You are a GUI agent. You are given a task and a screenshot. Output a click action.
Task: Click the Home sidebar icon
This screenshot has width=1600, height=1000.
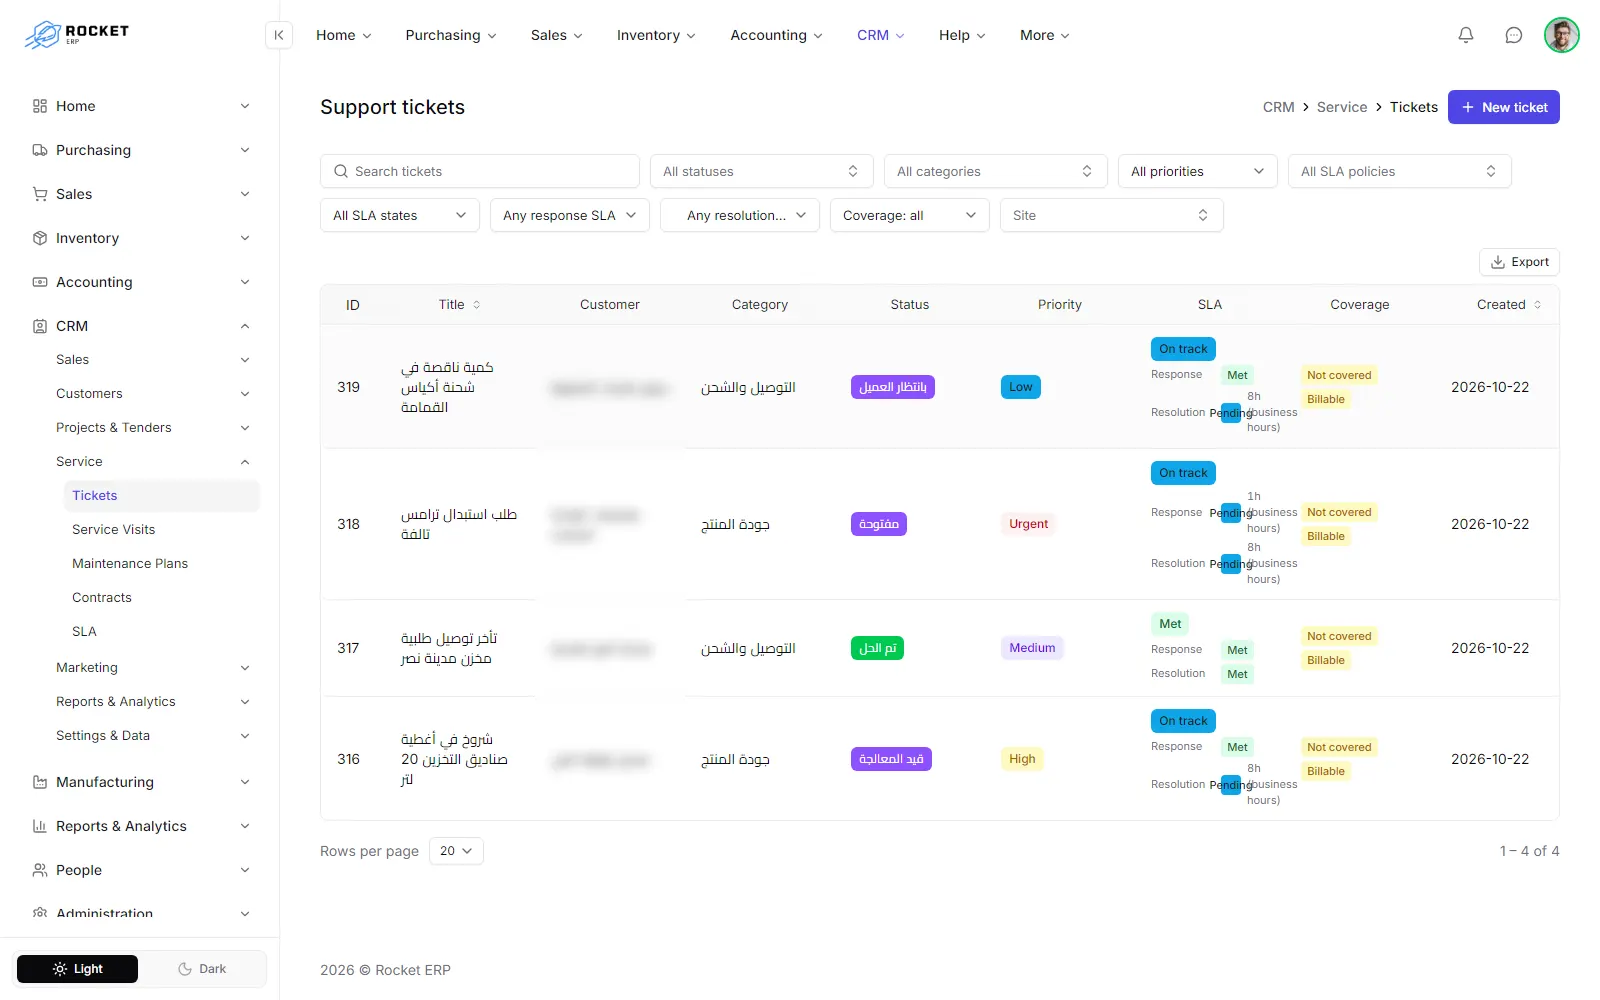pos(40,106)
